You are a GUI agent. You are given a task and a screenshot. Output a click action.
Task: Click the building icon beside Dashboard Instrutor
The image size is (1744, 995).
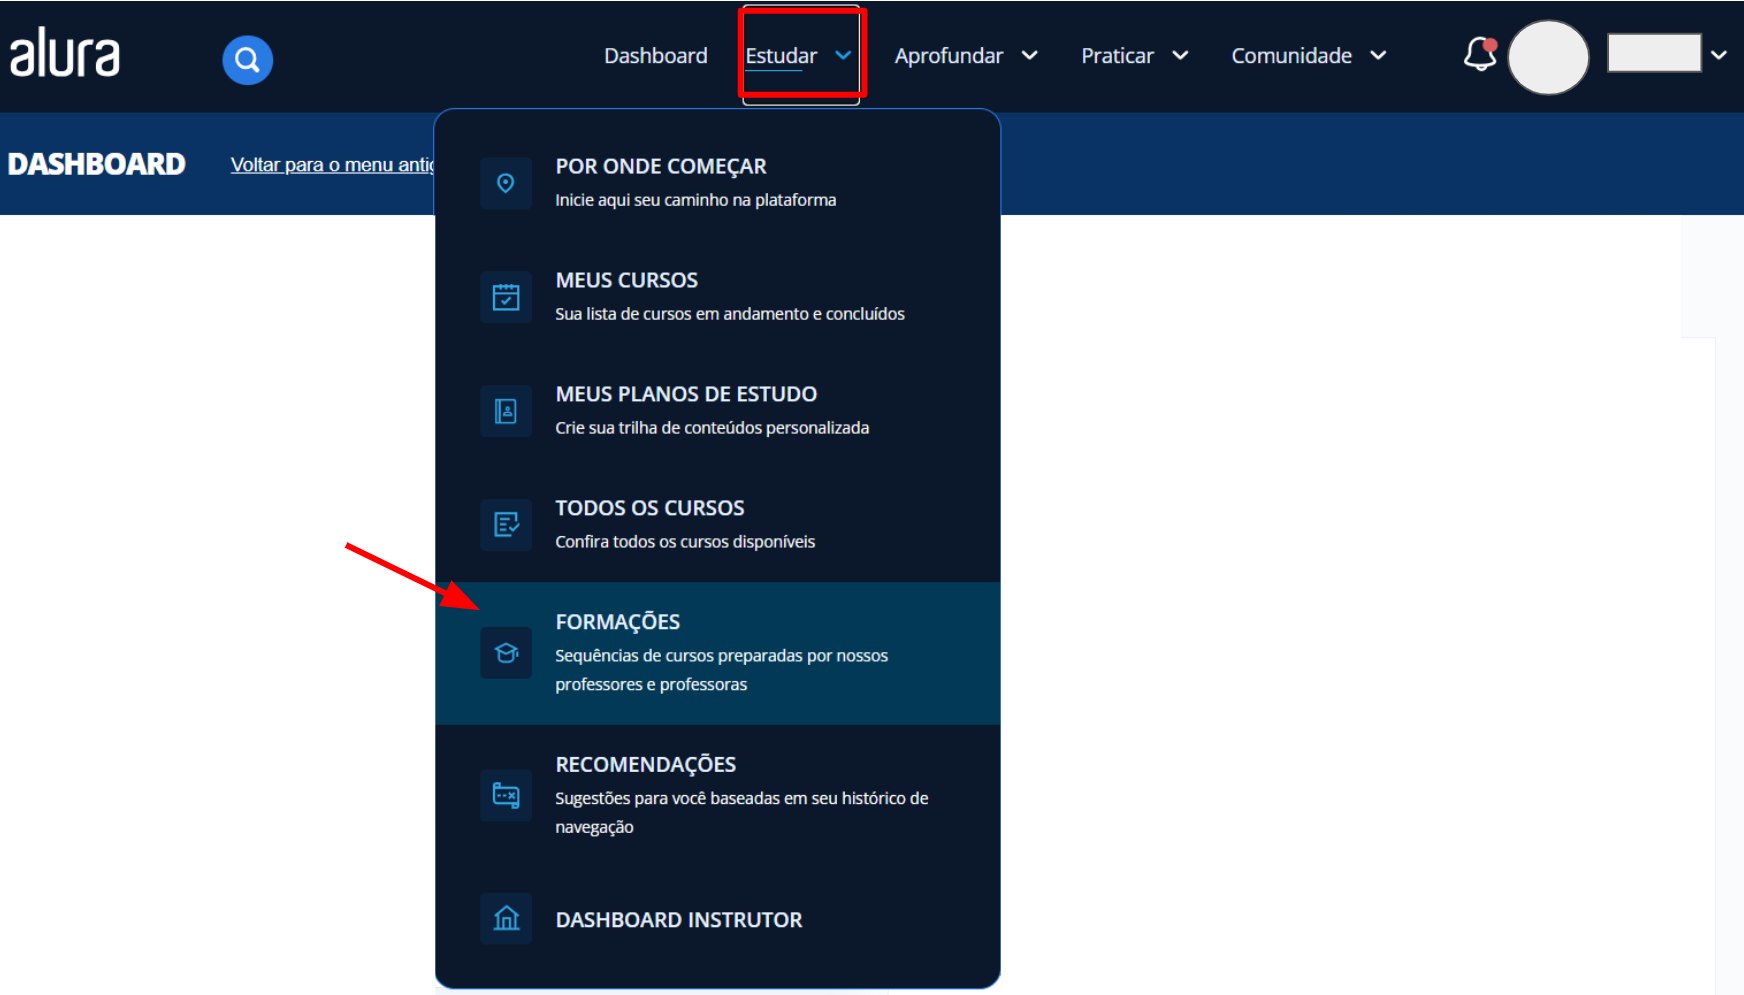pyautogui.click(x=506, y=919)
